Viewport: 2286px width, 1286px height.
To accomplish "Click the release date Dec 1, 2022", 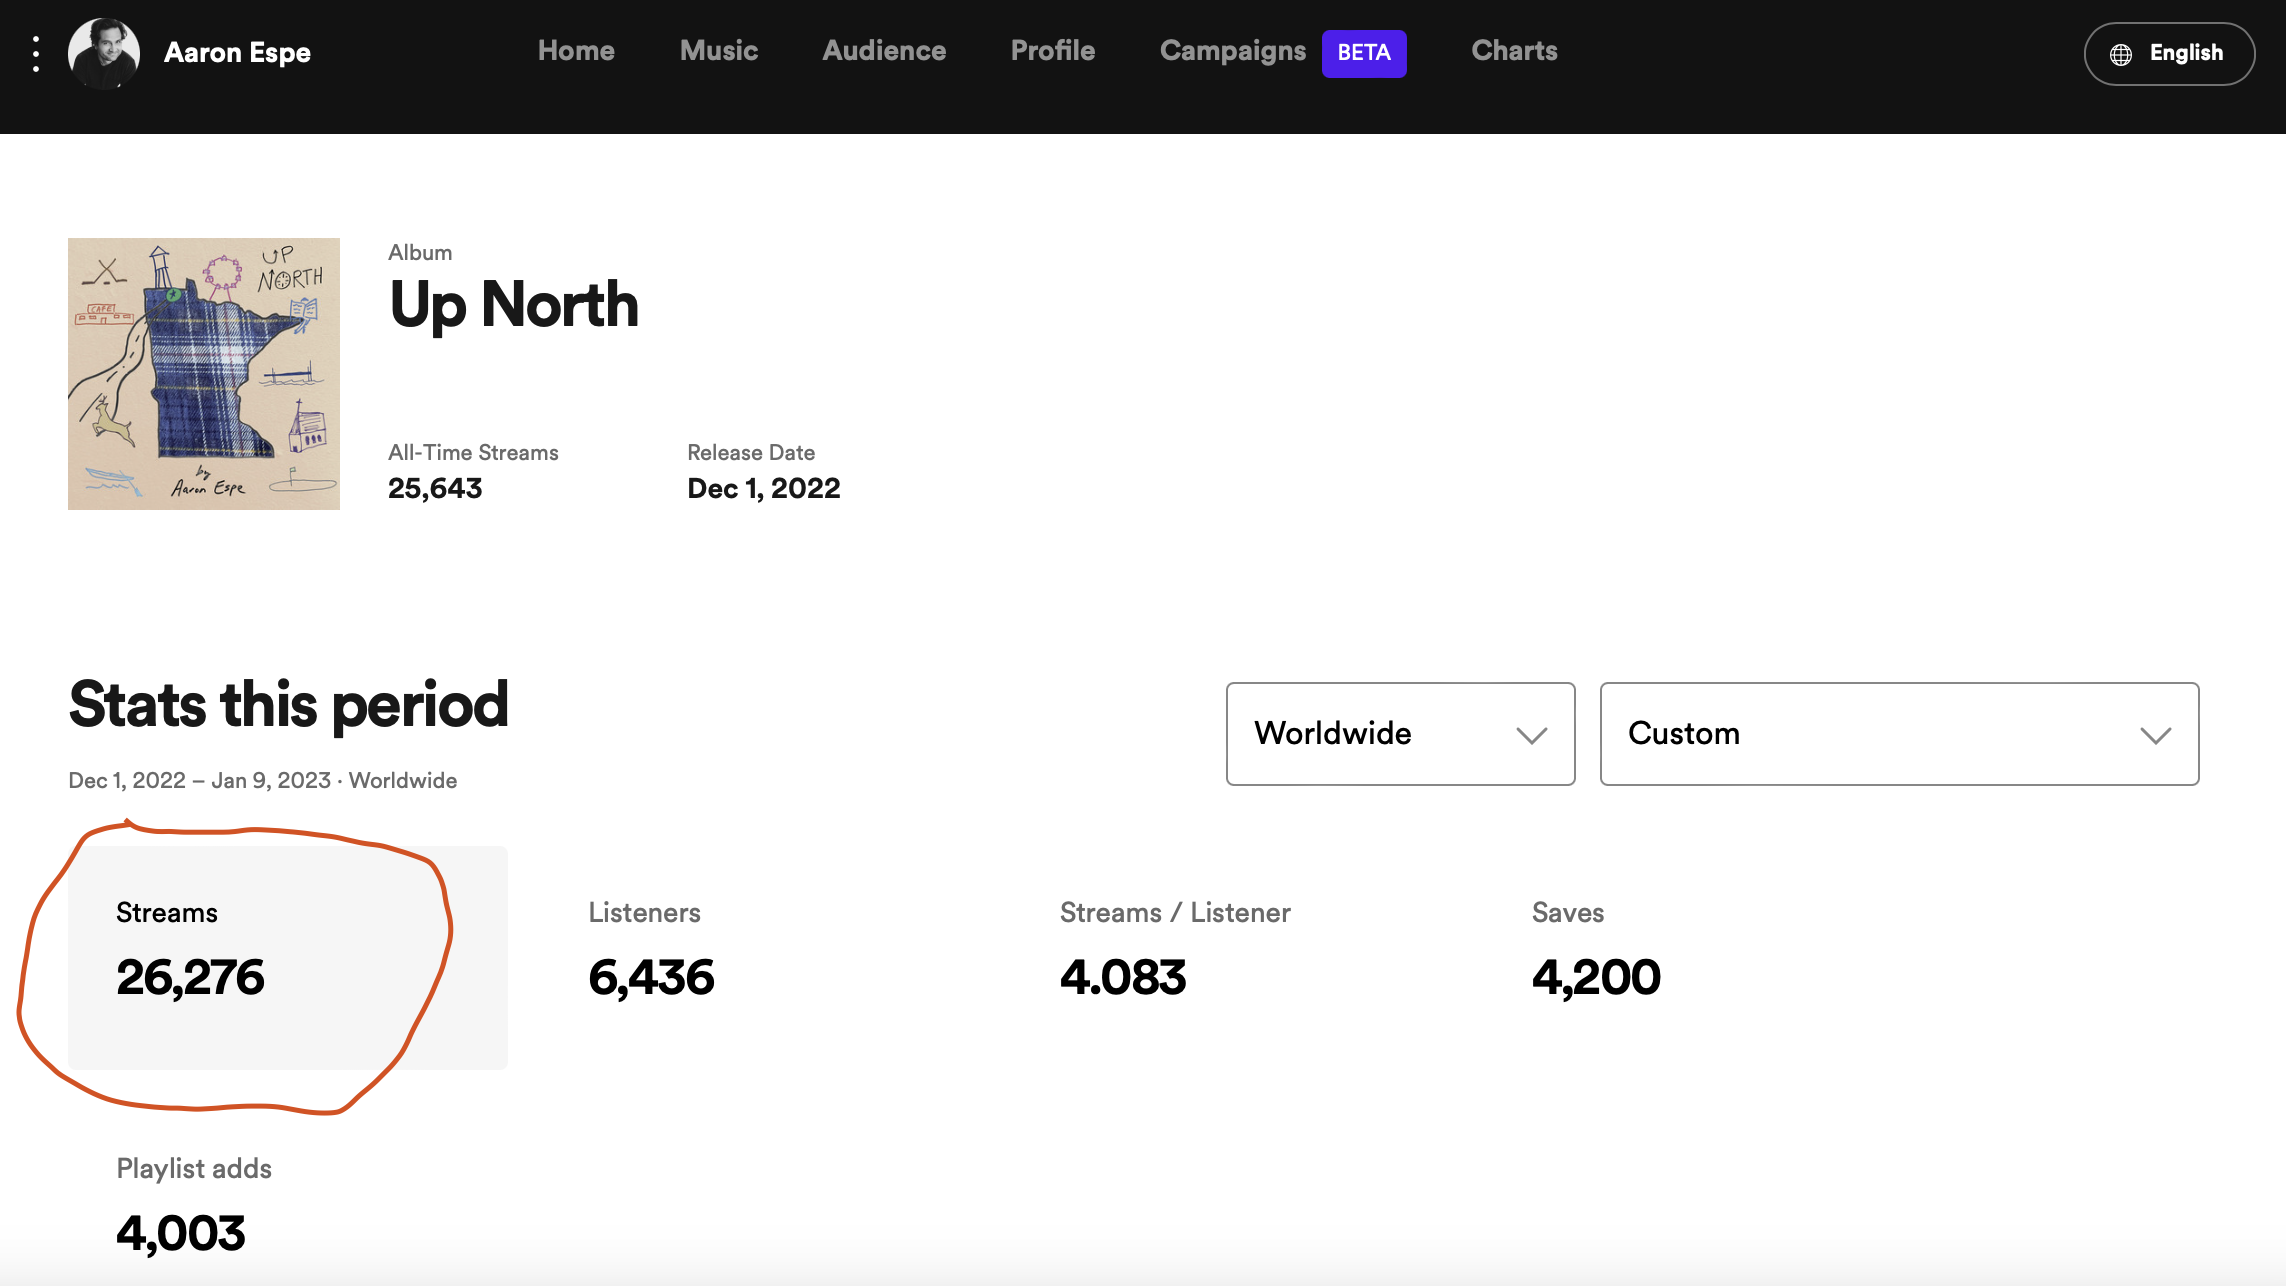I will (x=764, y=488).
